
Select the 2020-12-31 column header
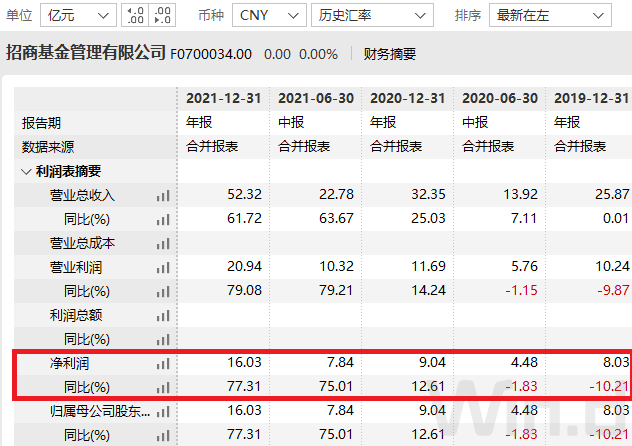[408, 98]
